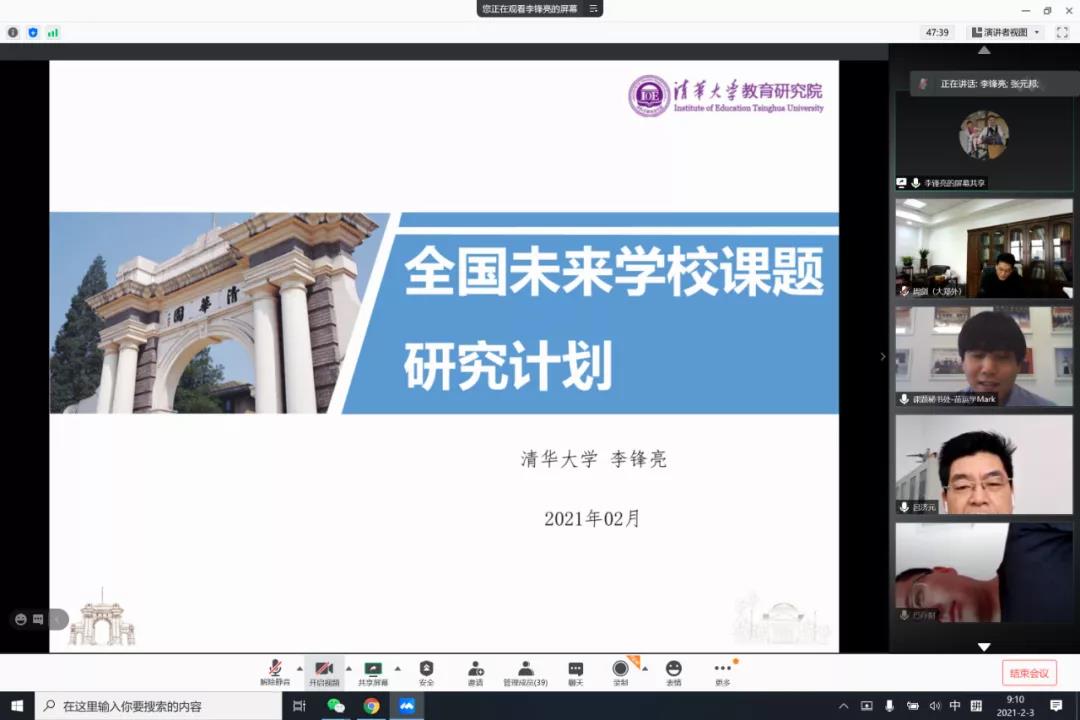
Task: Start recording with 录制 button
Action: 620,672
